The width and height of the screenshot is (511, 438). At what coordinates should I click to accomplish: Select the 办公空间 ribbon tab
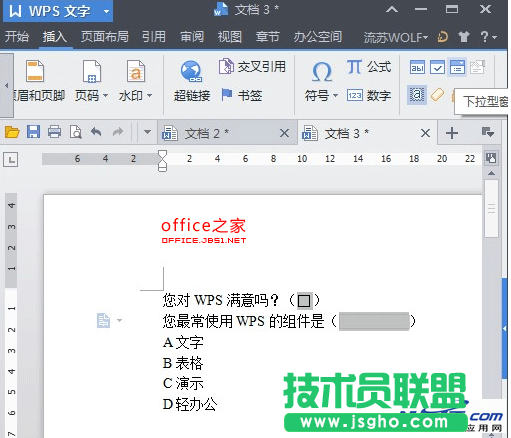pyautogui.click(x=318, y=36)
